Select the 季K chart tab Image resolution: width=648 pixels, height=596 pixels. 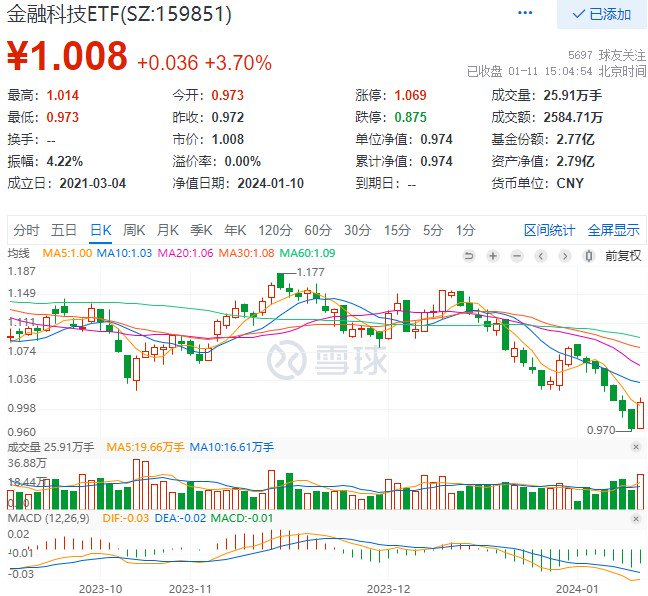pyautogui.click(x=201, y=230)
